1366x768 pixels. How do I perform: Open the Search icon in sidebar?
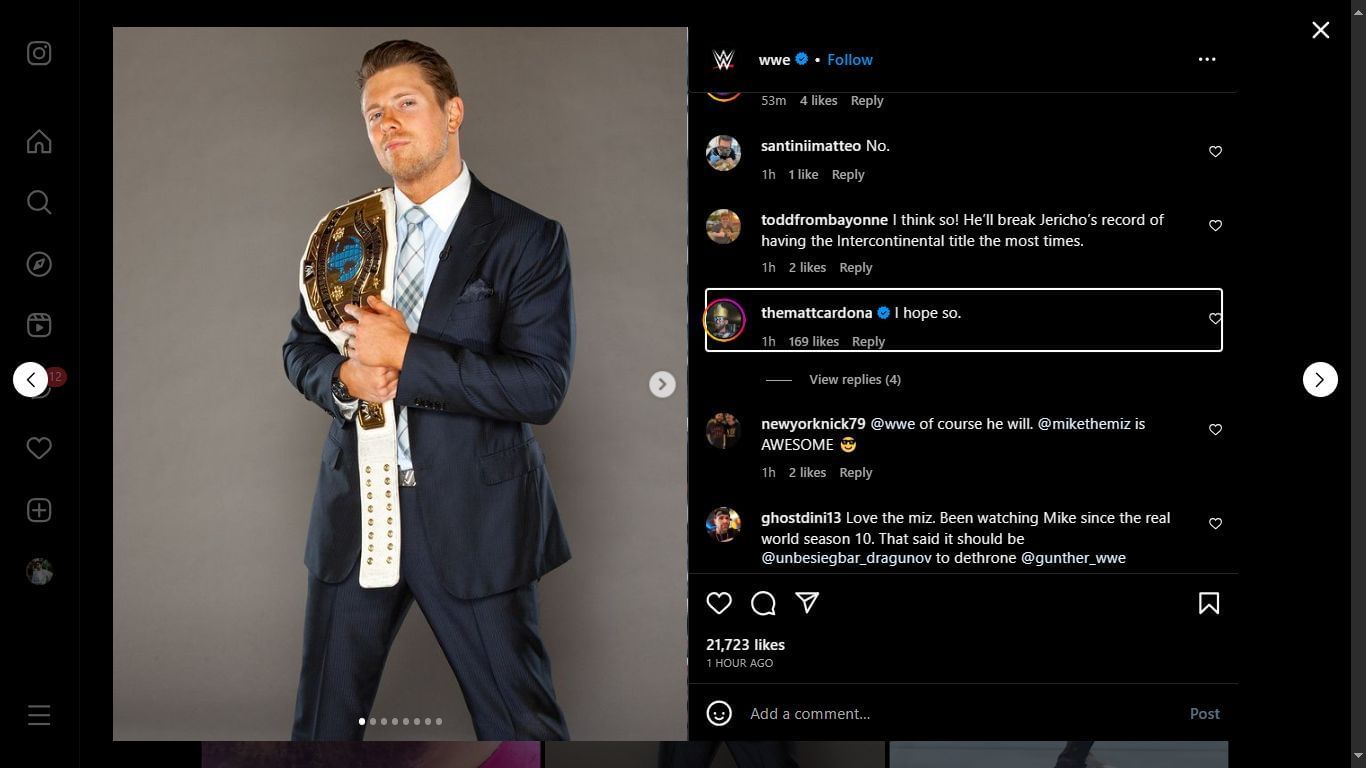click(39, 203)
